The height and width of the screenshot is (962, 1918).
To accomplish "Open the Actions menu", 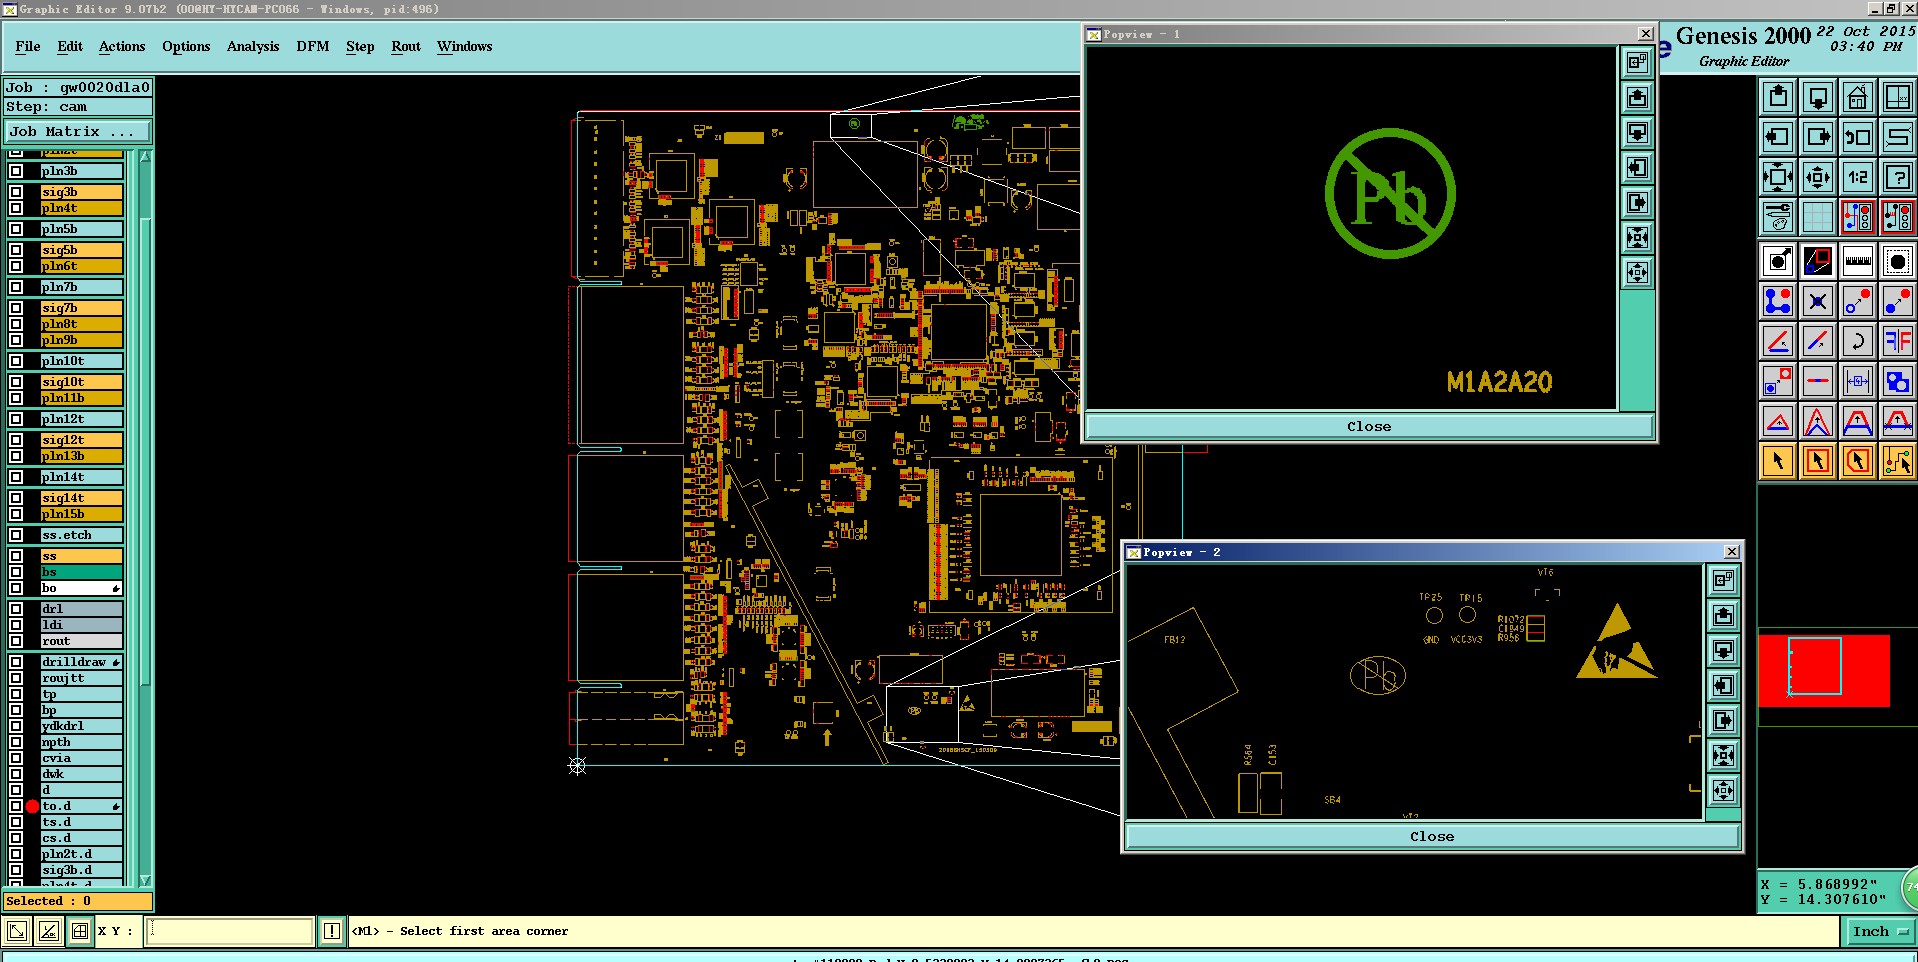I will (x=122, y=47).
